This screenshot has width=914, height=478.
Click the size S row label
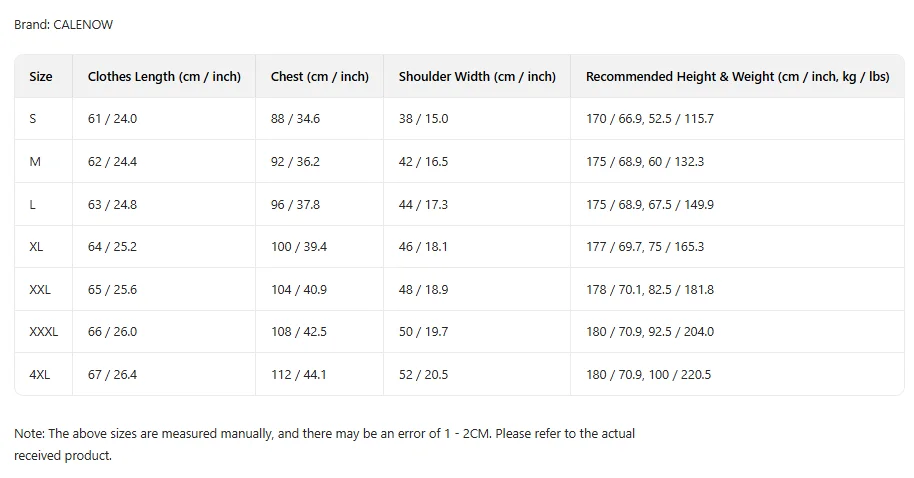[x=33, y=119]
